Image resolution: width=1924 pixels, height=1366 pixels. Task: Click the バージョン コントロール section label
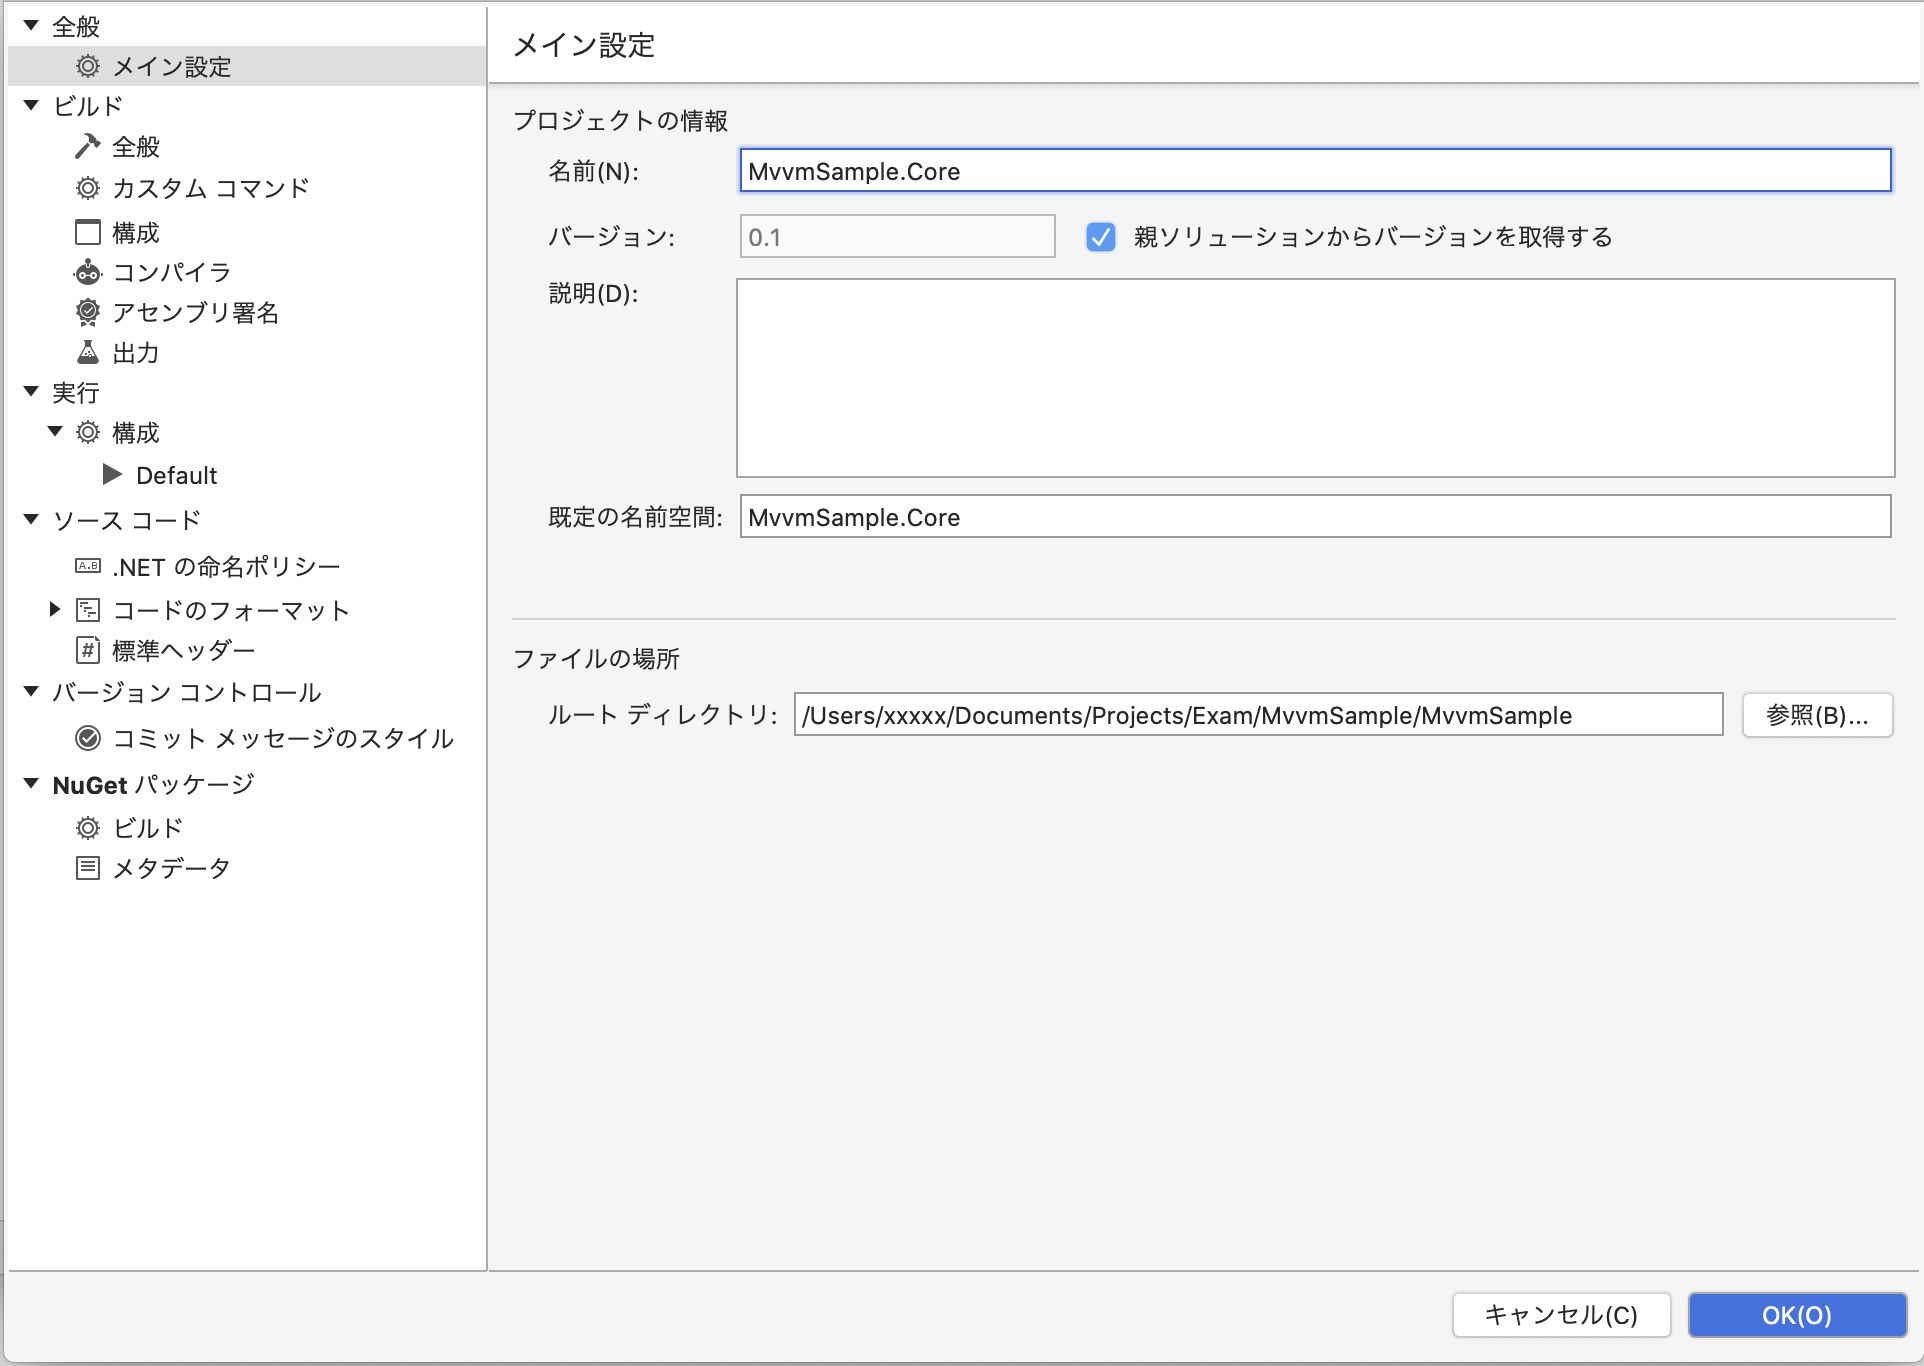[187, 692]
